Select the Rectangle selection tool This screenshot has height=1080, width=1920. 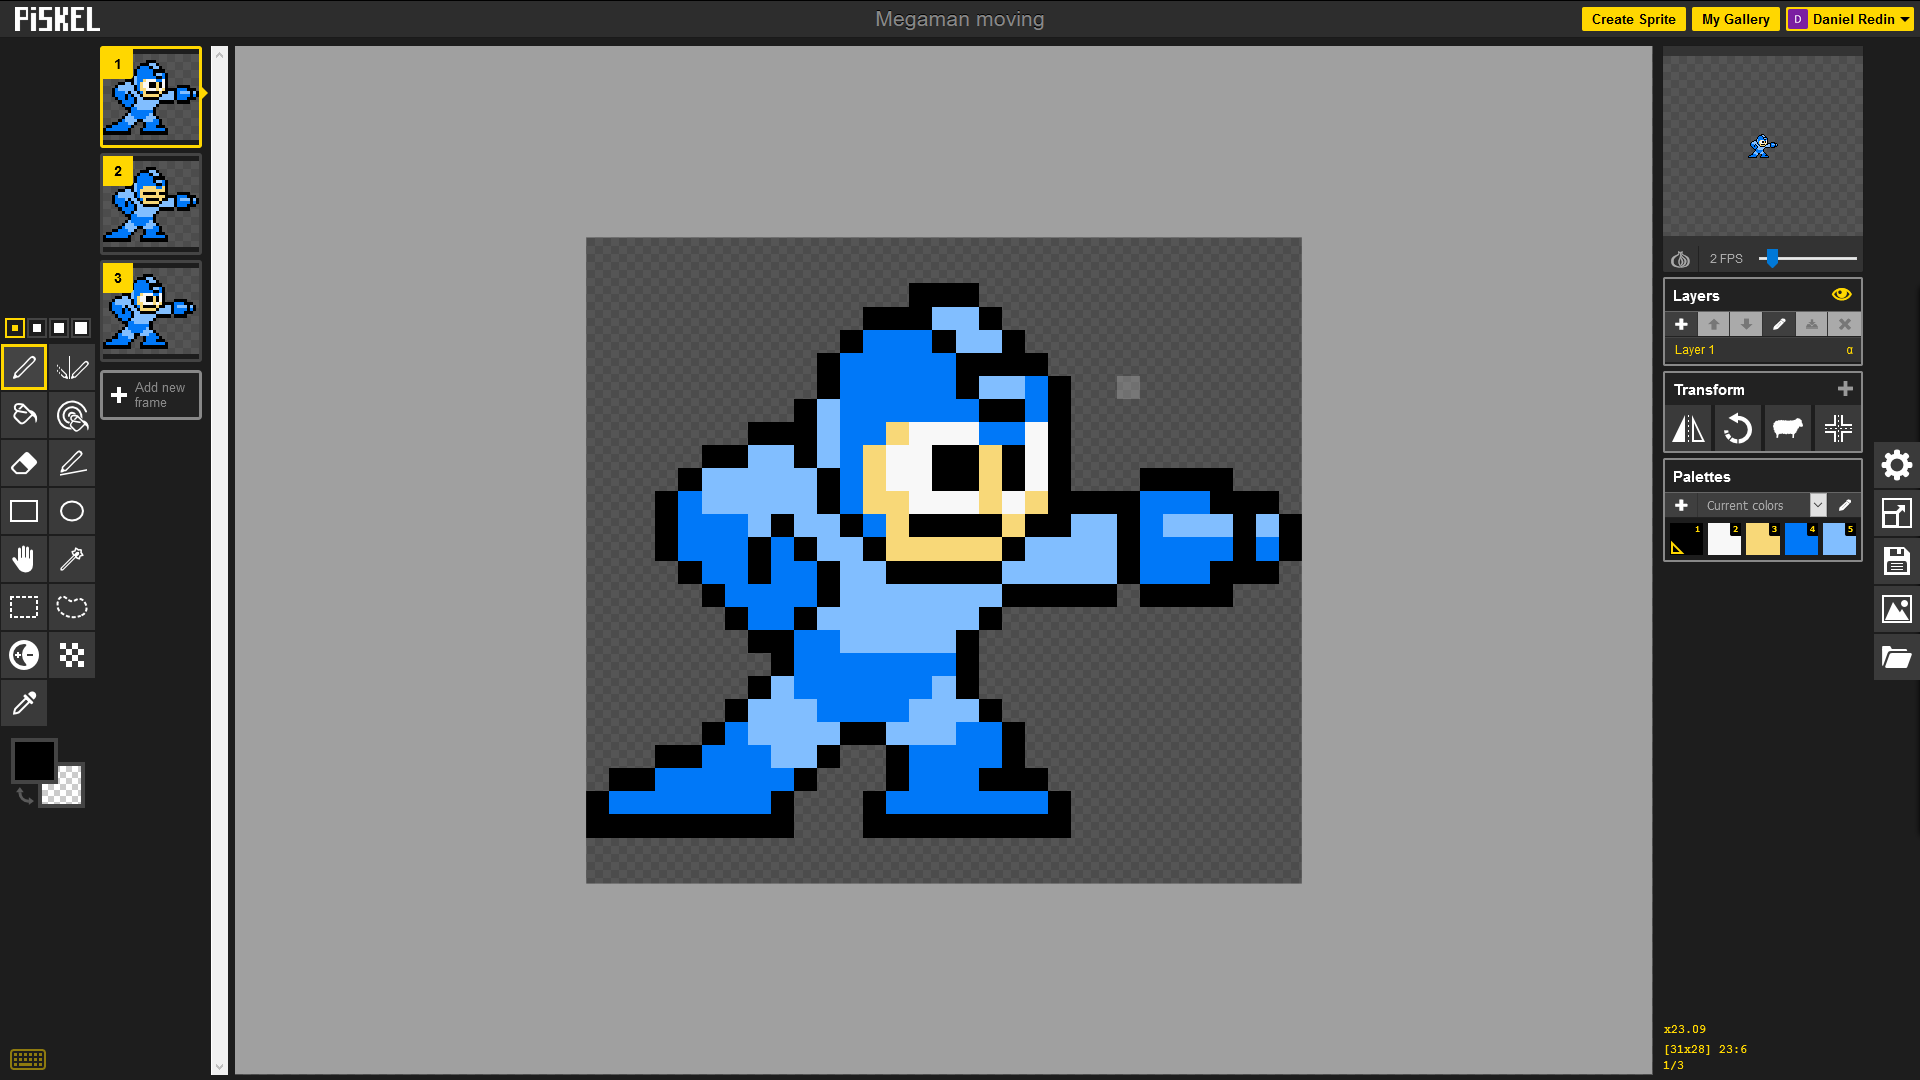(x=24, y=607)
